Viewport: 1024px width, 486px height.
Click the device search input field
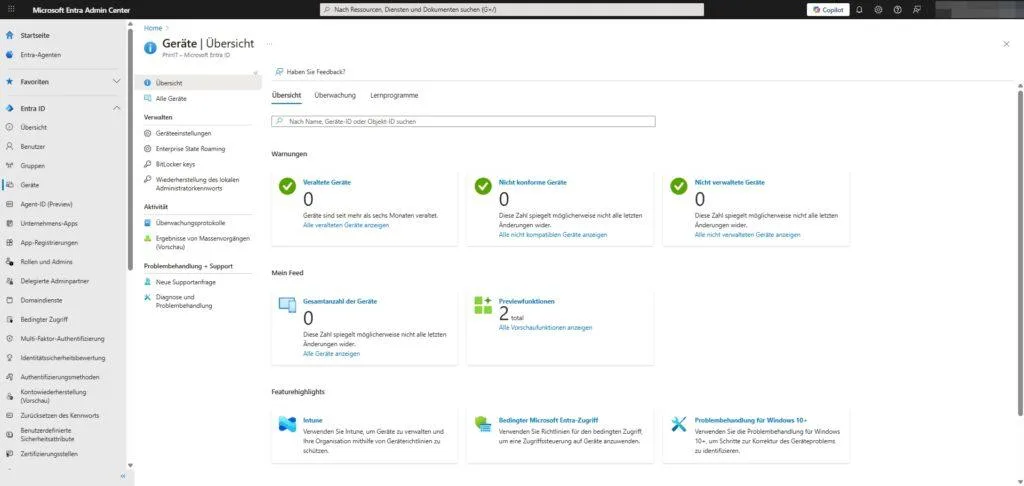tap(463, 121)
